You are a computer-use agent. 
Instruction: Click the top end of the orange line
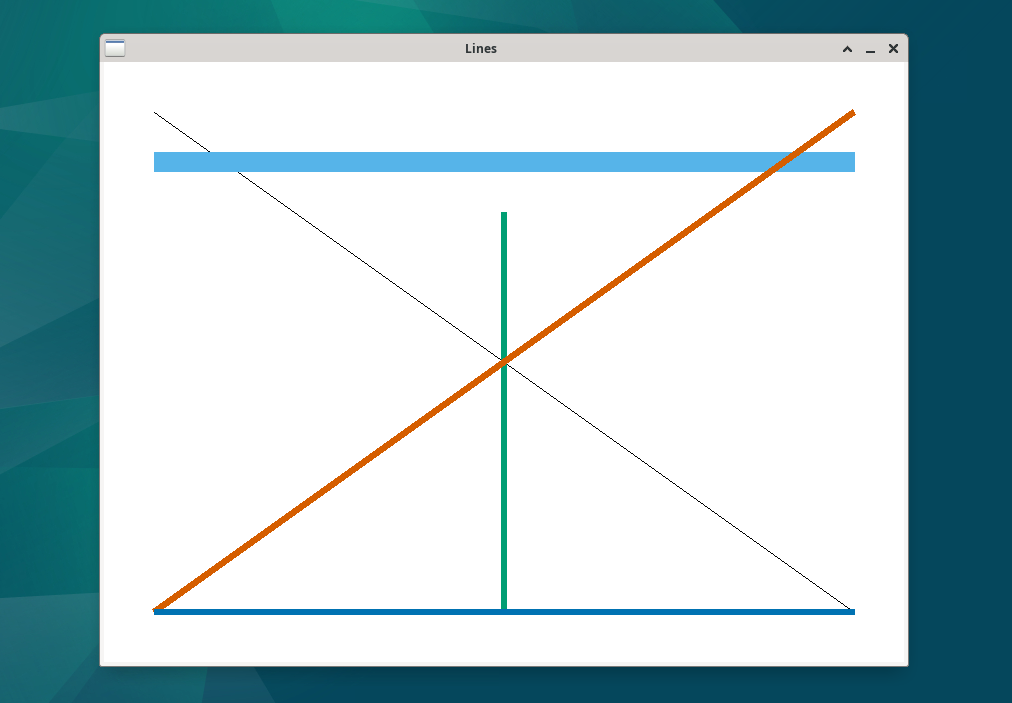tap(851, 114)
